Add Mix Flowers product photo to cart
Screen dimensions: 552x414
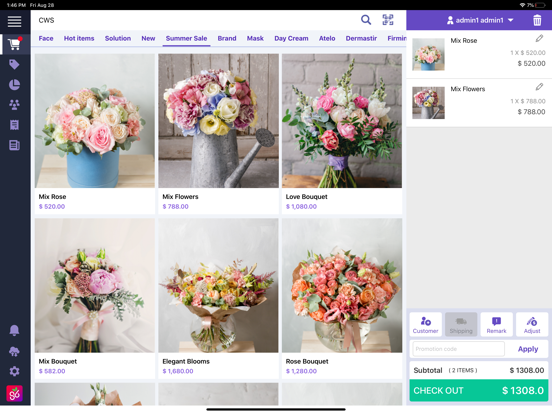(218, 121)
